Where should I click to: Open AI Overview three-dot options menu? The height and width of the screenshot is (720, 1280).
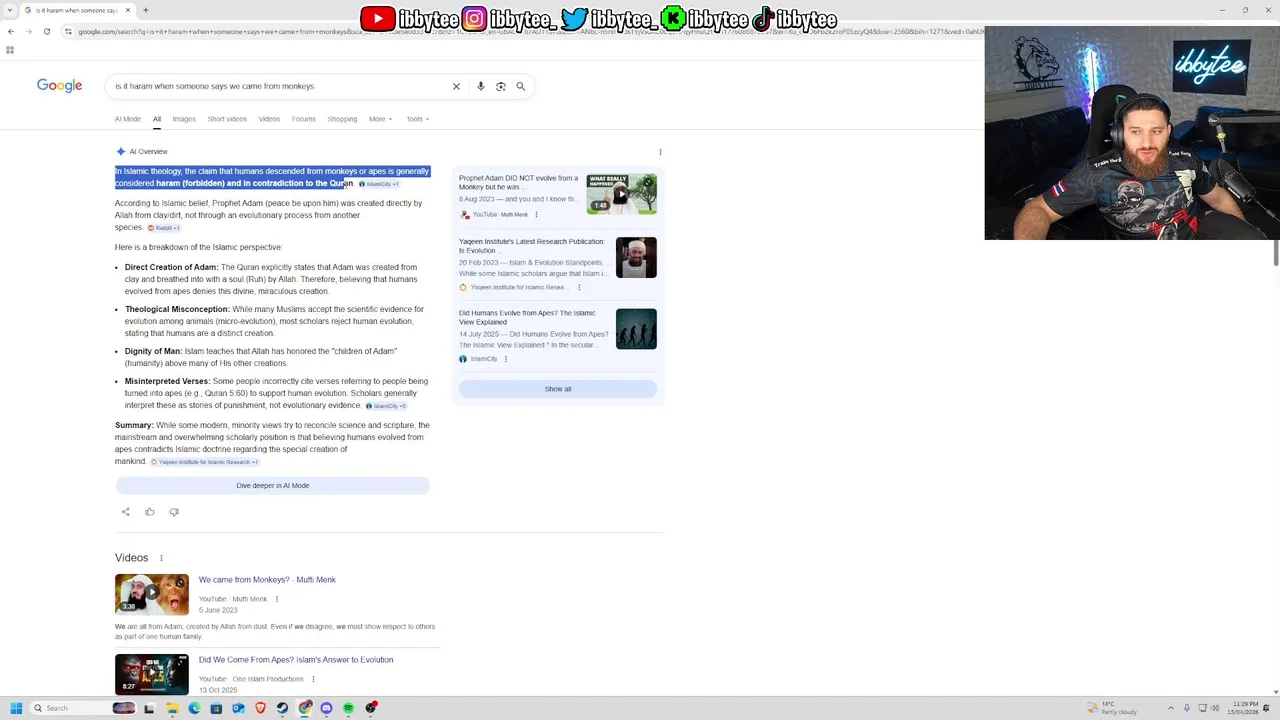tap(660, 152)
